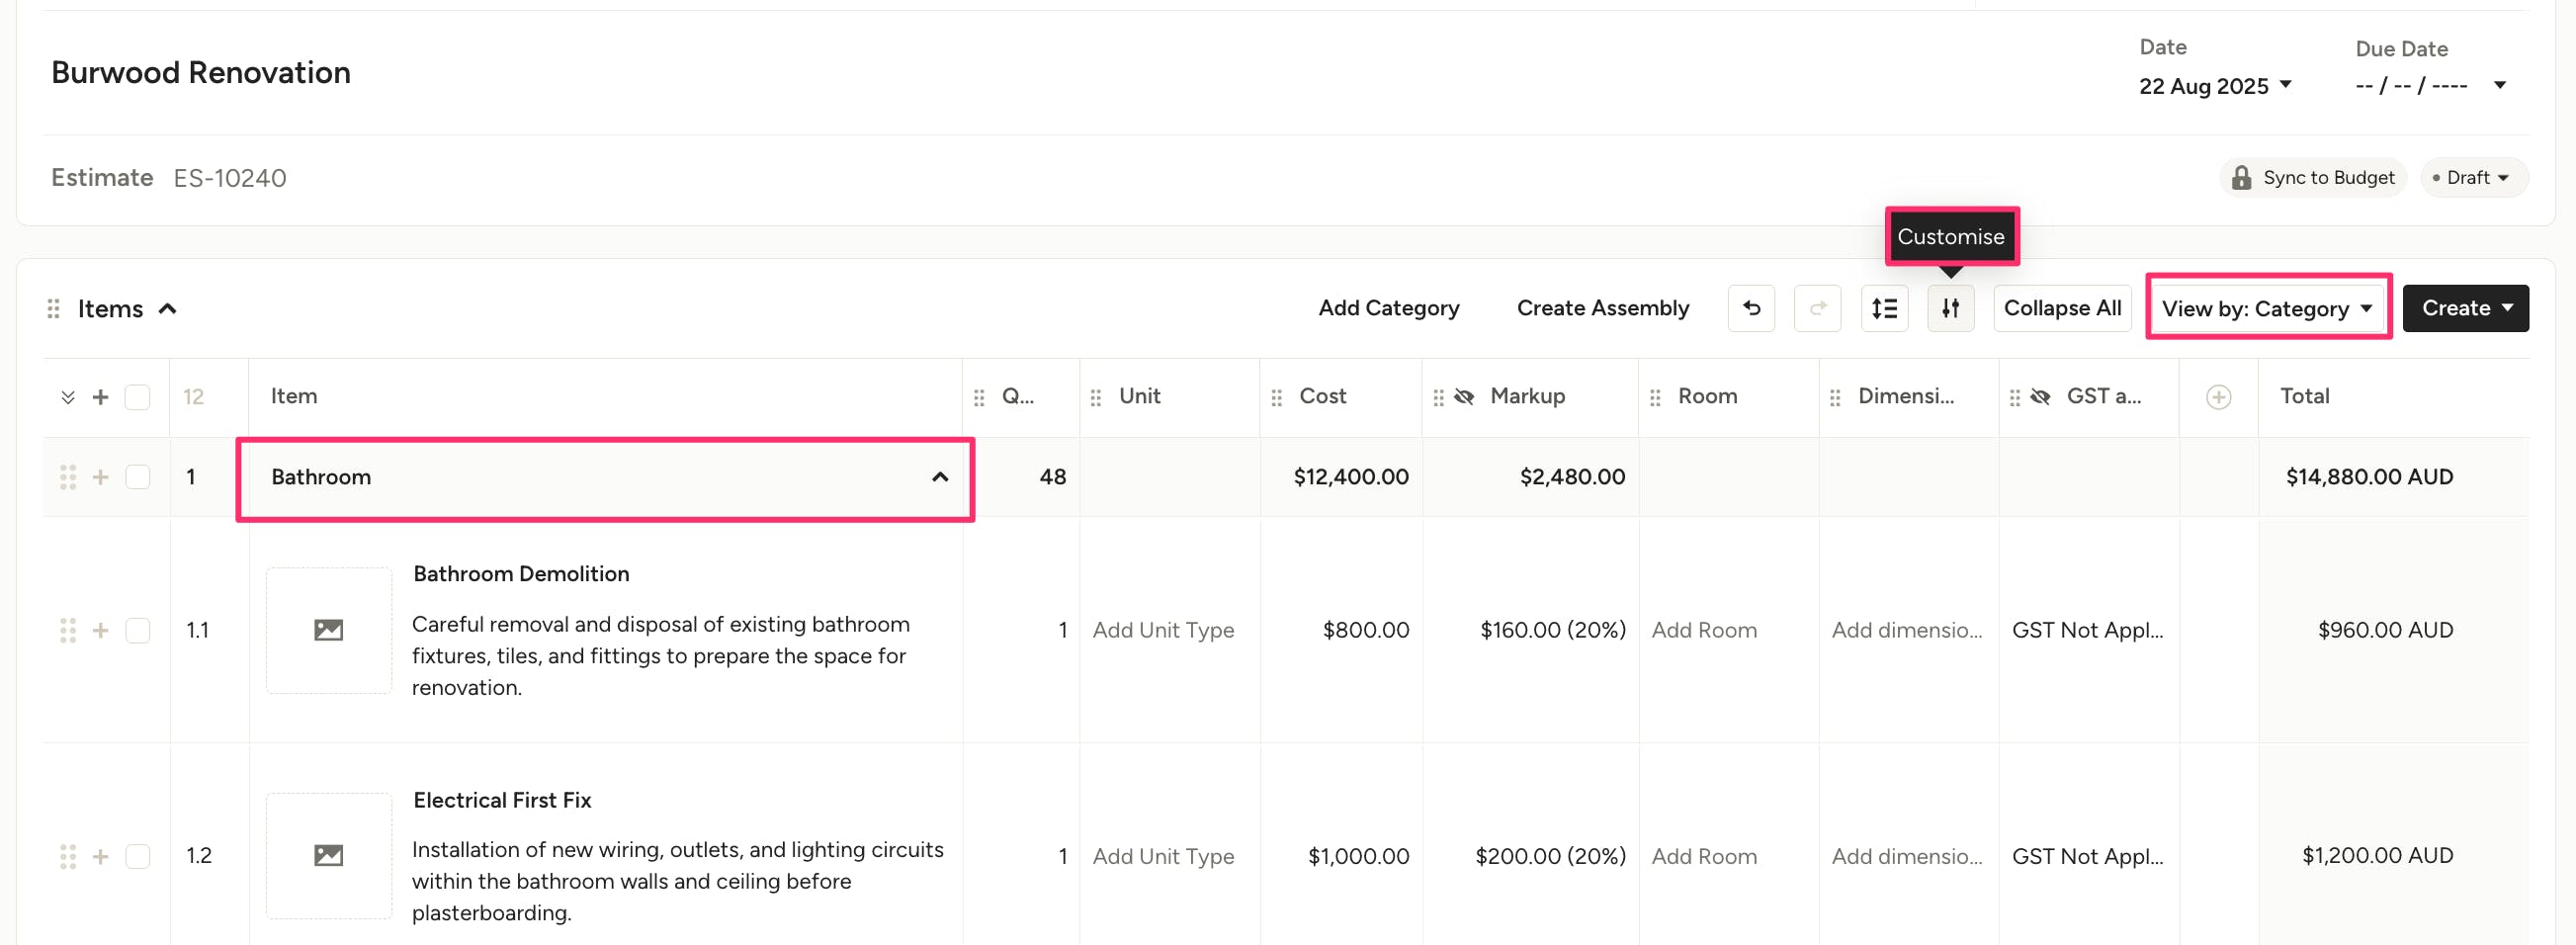Click the add column plus circle icon
The width and height of the screenshot is (2576, 945).
(2218, 397)
